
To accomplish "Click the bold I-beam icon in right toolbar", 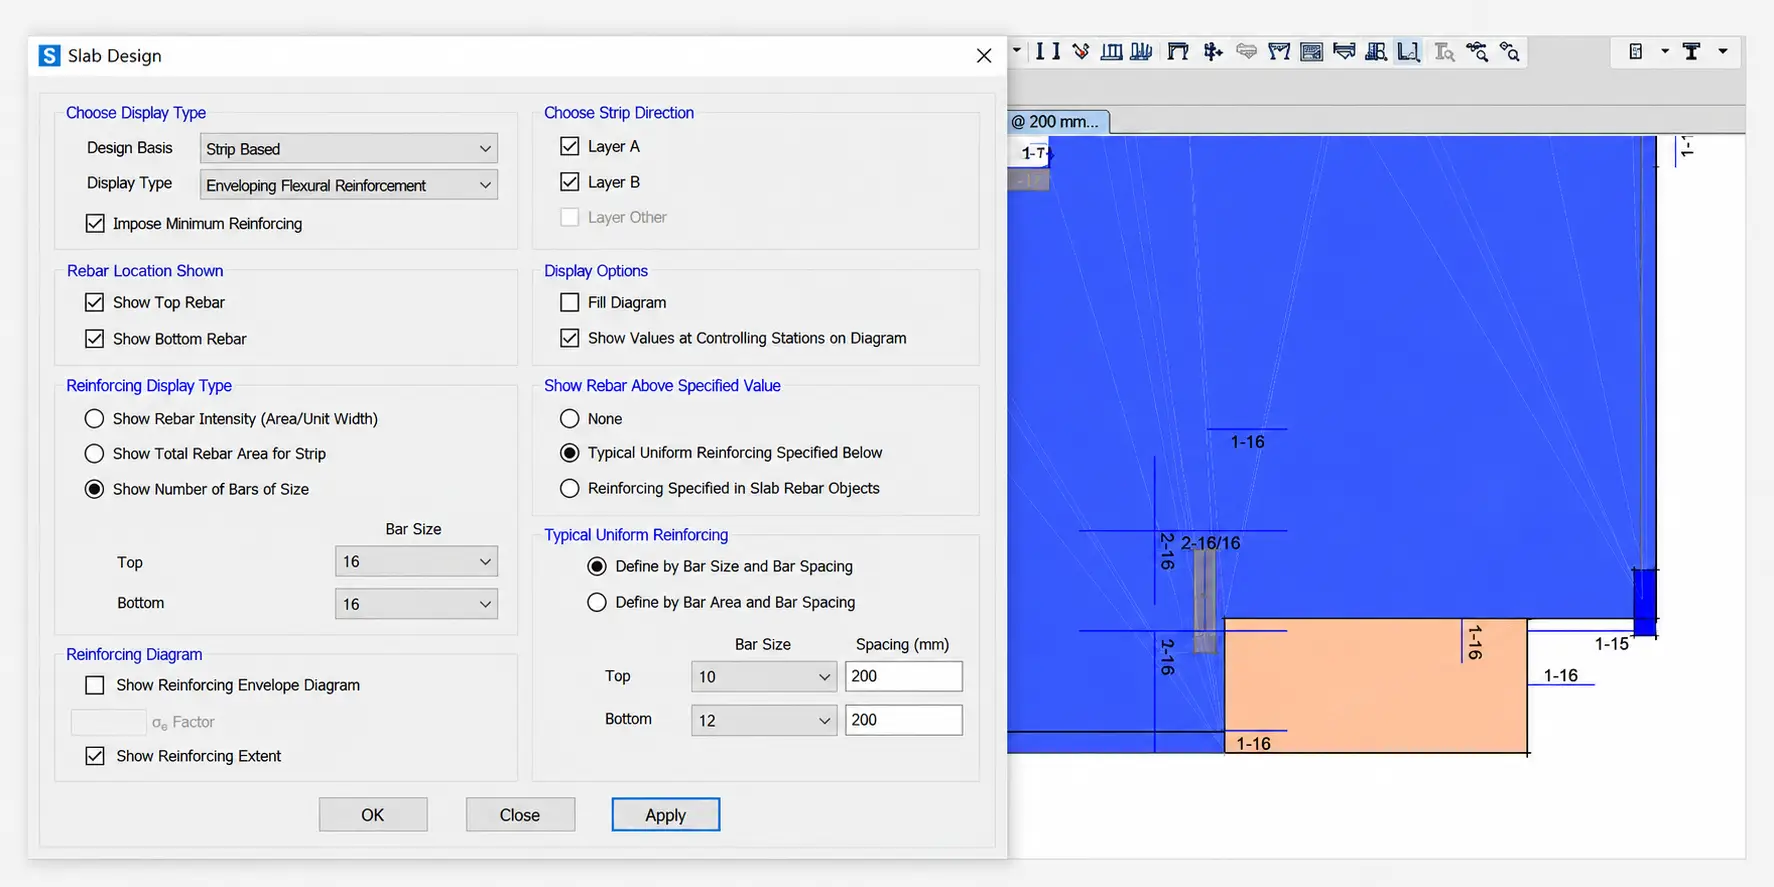I will point(1692,51).
